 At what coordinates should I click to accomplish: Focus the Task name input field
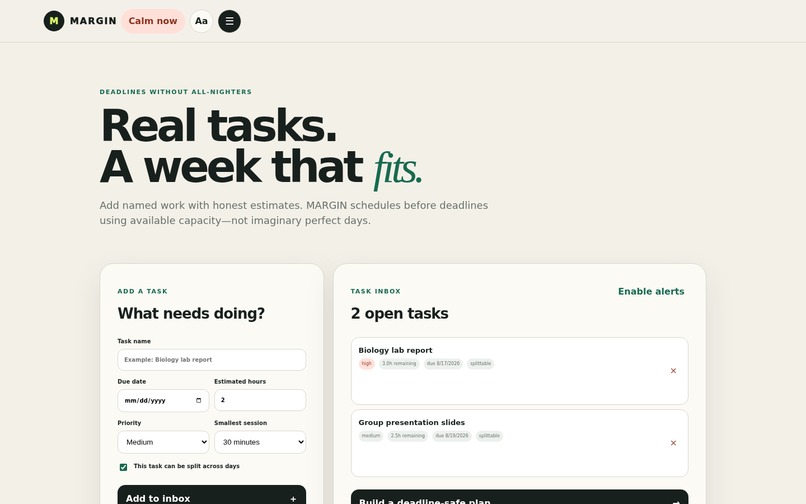pos(211,360)
